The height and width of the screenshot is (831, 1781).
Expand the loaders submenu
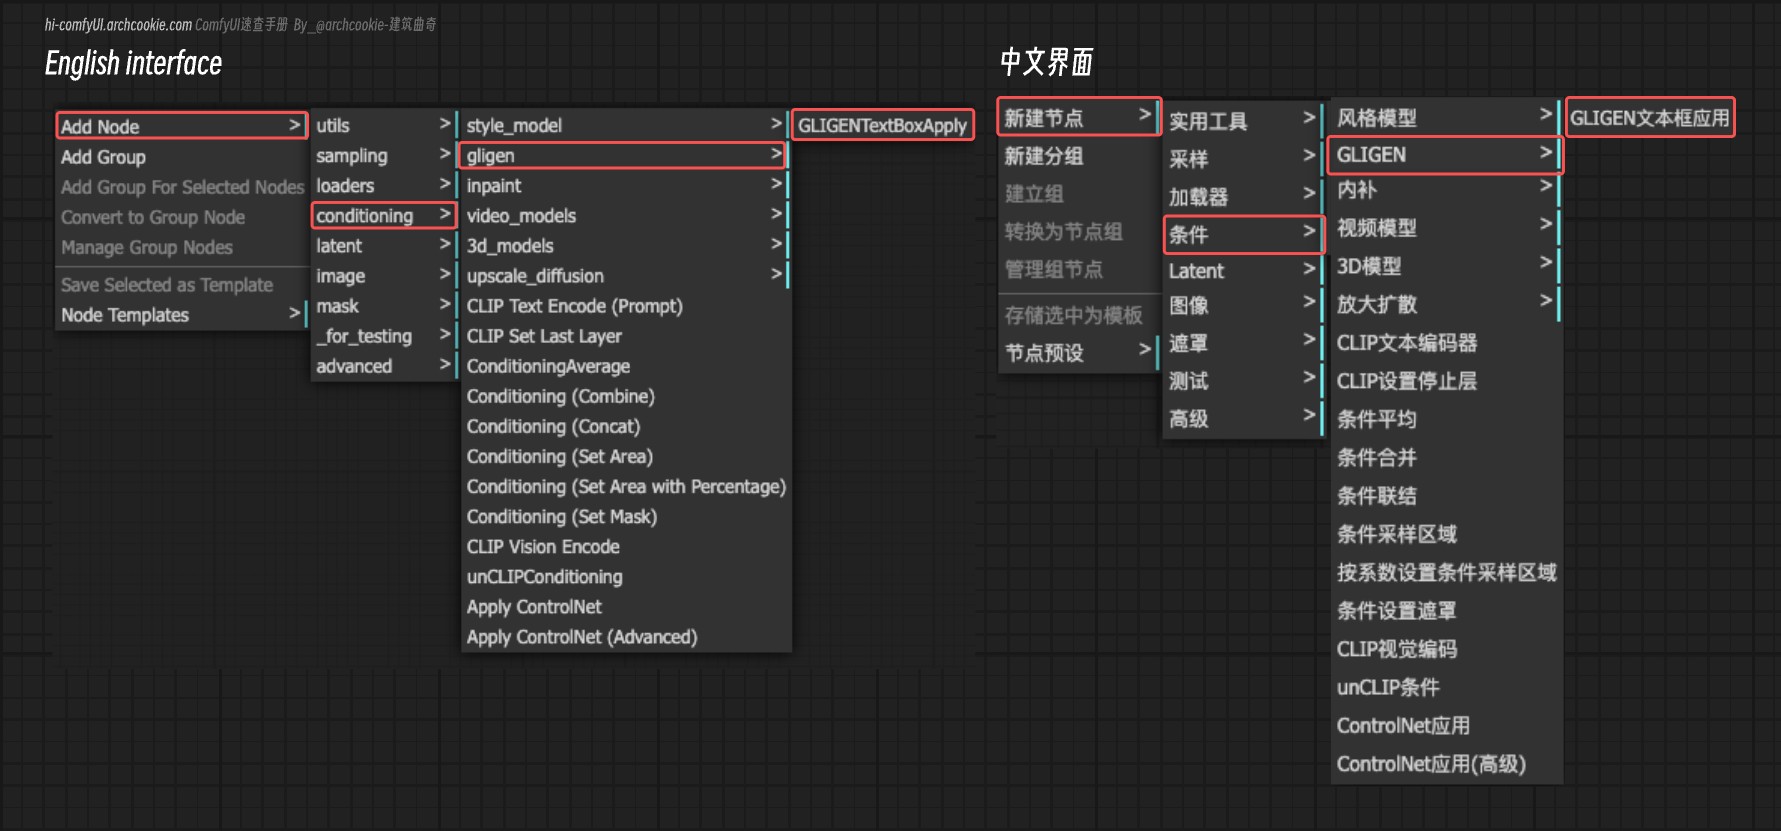point(384,185)
